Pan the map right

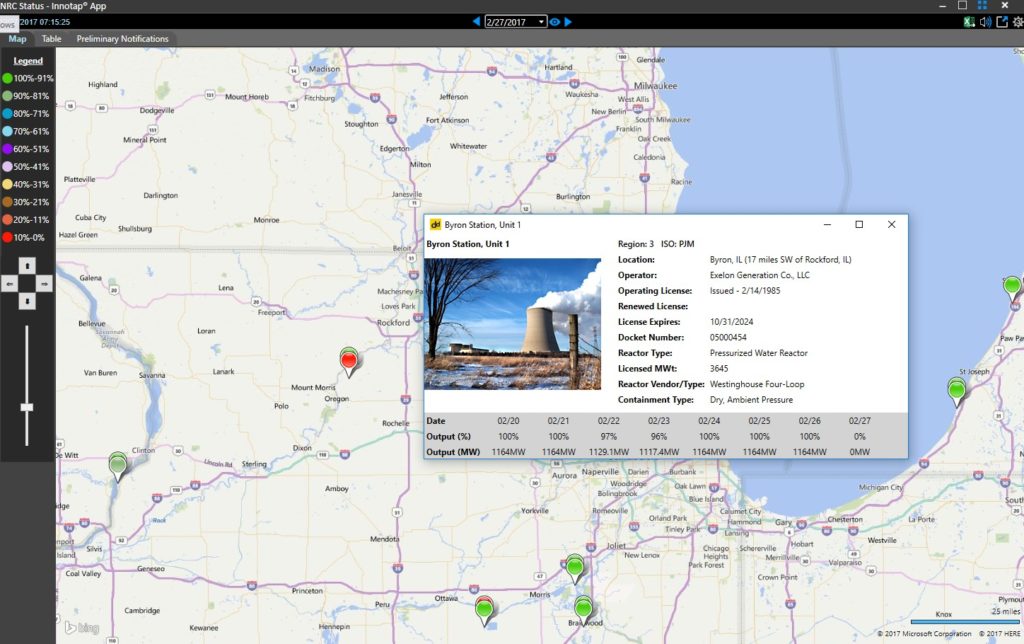(x=44, y=283)
